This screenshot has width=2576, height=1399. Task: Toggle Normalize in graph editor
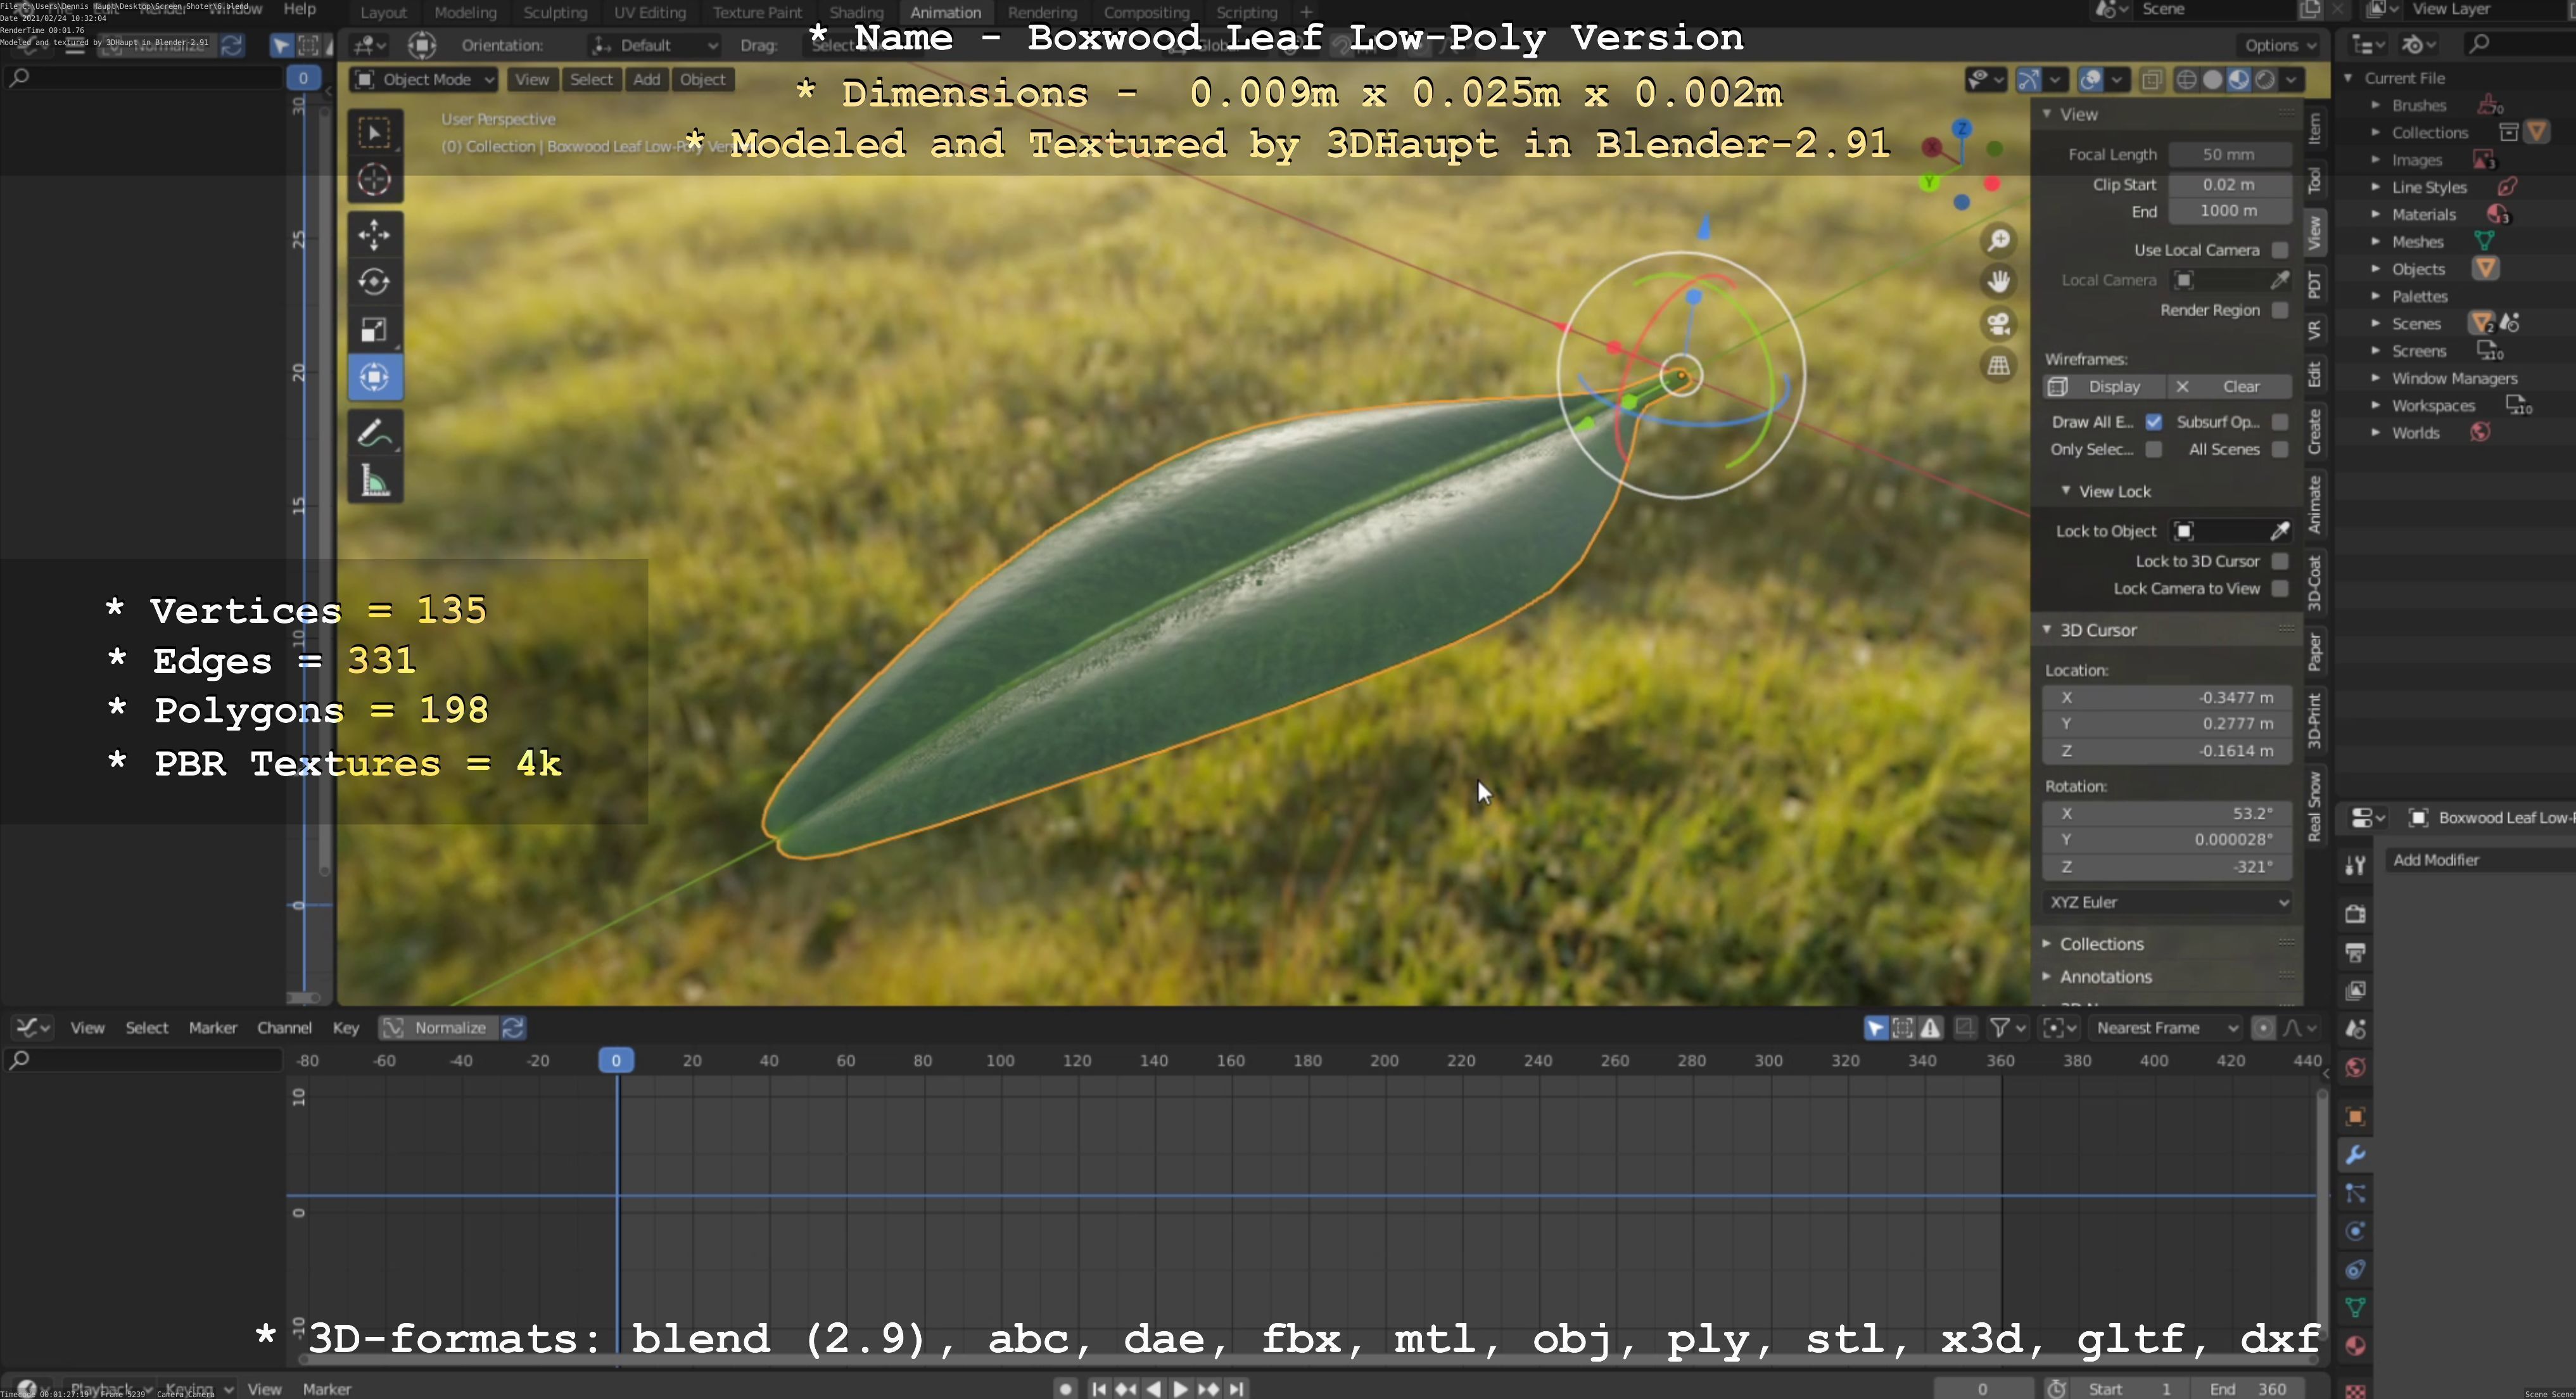tap(438, 1028)
